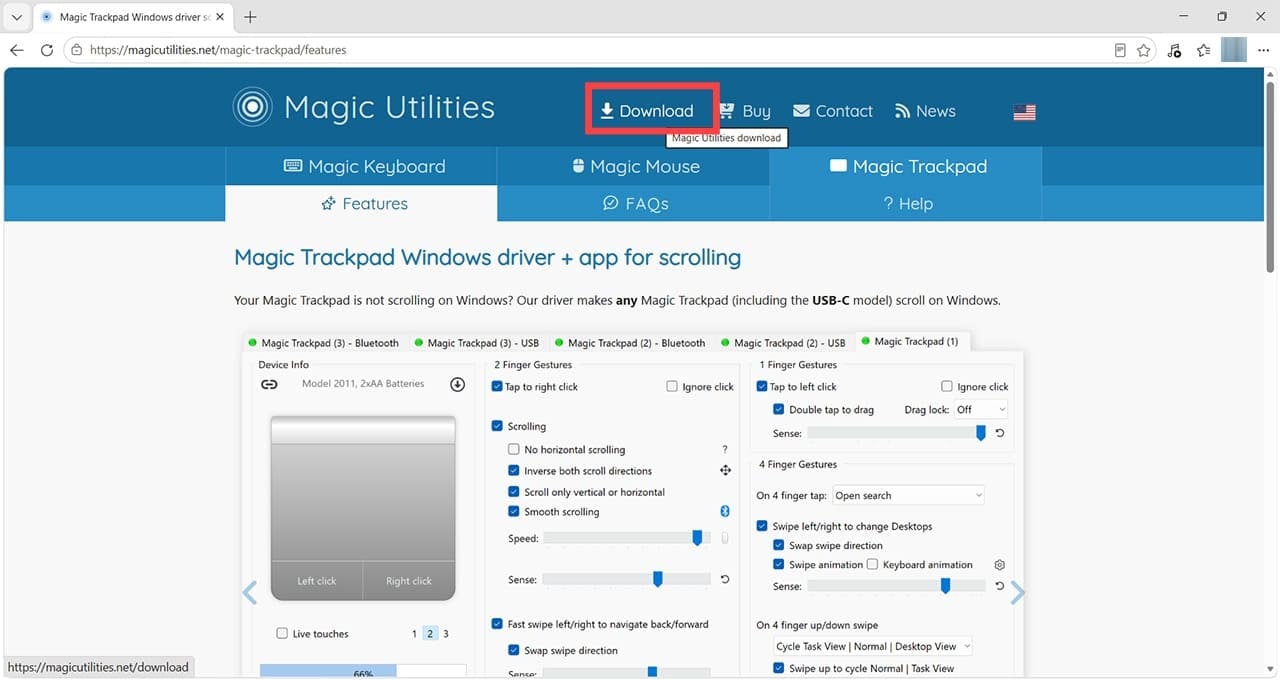The height and width of the screenshot is (680, 1280).
Task: Toggle Fast swipe left/right navigate back/forward
Action: 497,624
